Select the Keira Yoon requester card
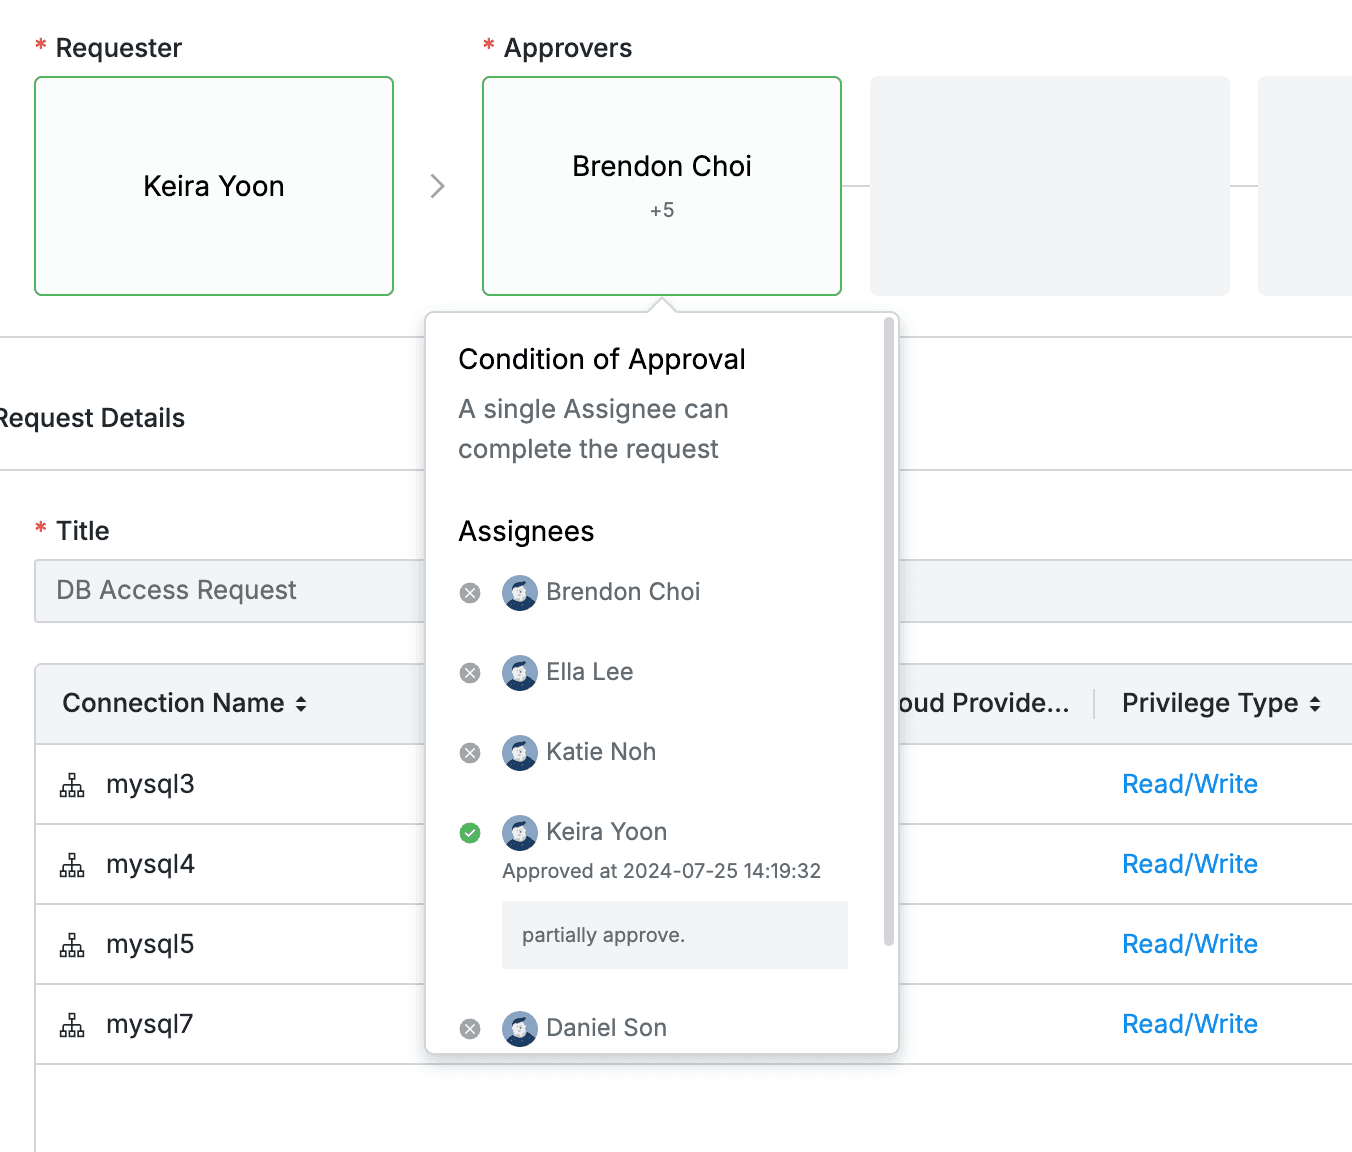Image resolution: width=1352 pixels, height=1152 pixels. (x=213, y=186)
